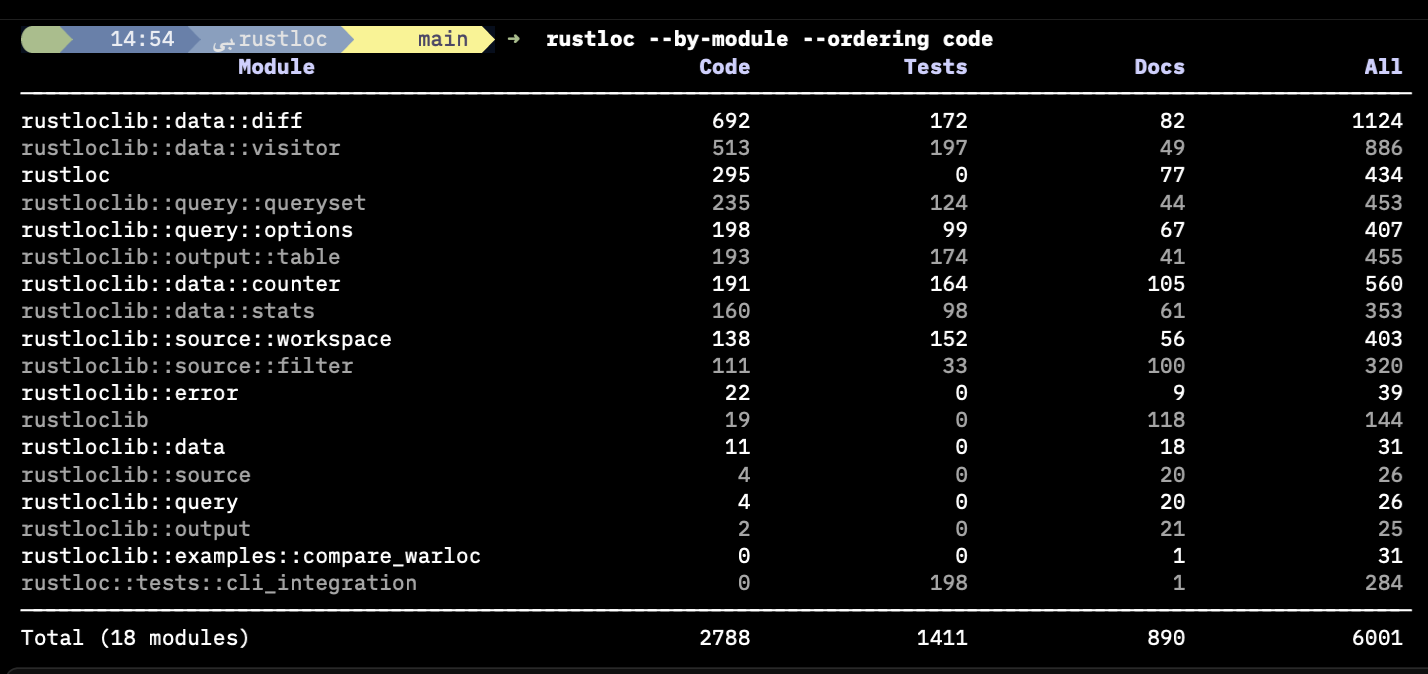Screen dimensions: 1428x674
Task: Click docs value 118 in rustloclib row
Action: click(1166, 420)
